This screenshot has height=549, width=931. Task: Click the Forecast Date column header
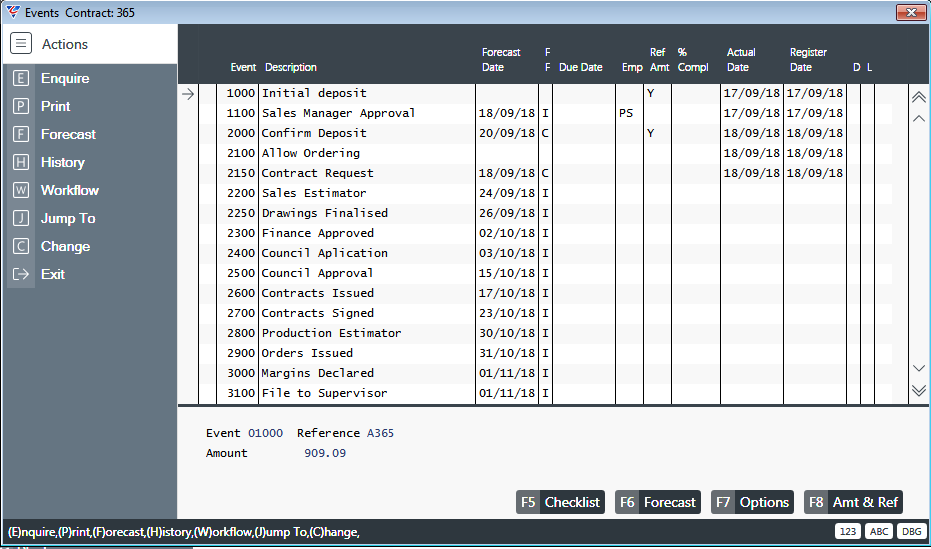[x=501, y=60]
